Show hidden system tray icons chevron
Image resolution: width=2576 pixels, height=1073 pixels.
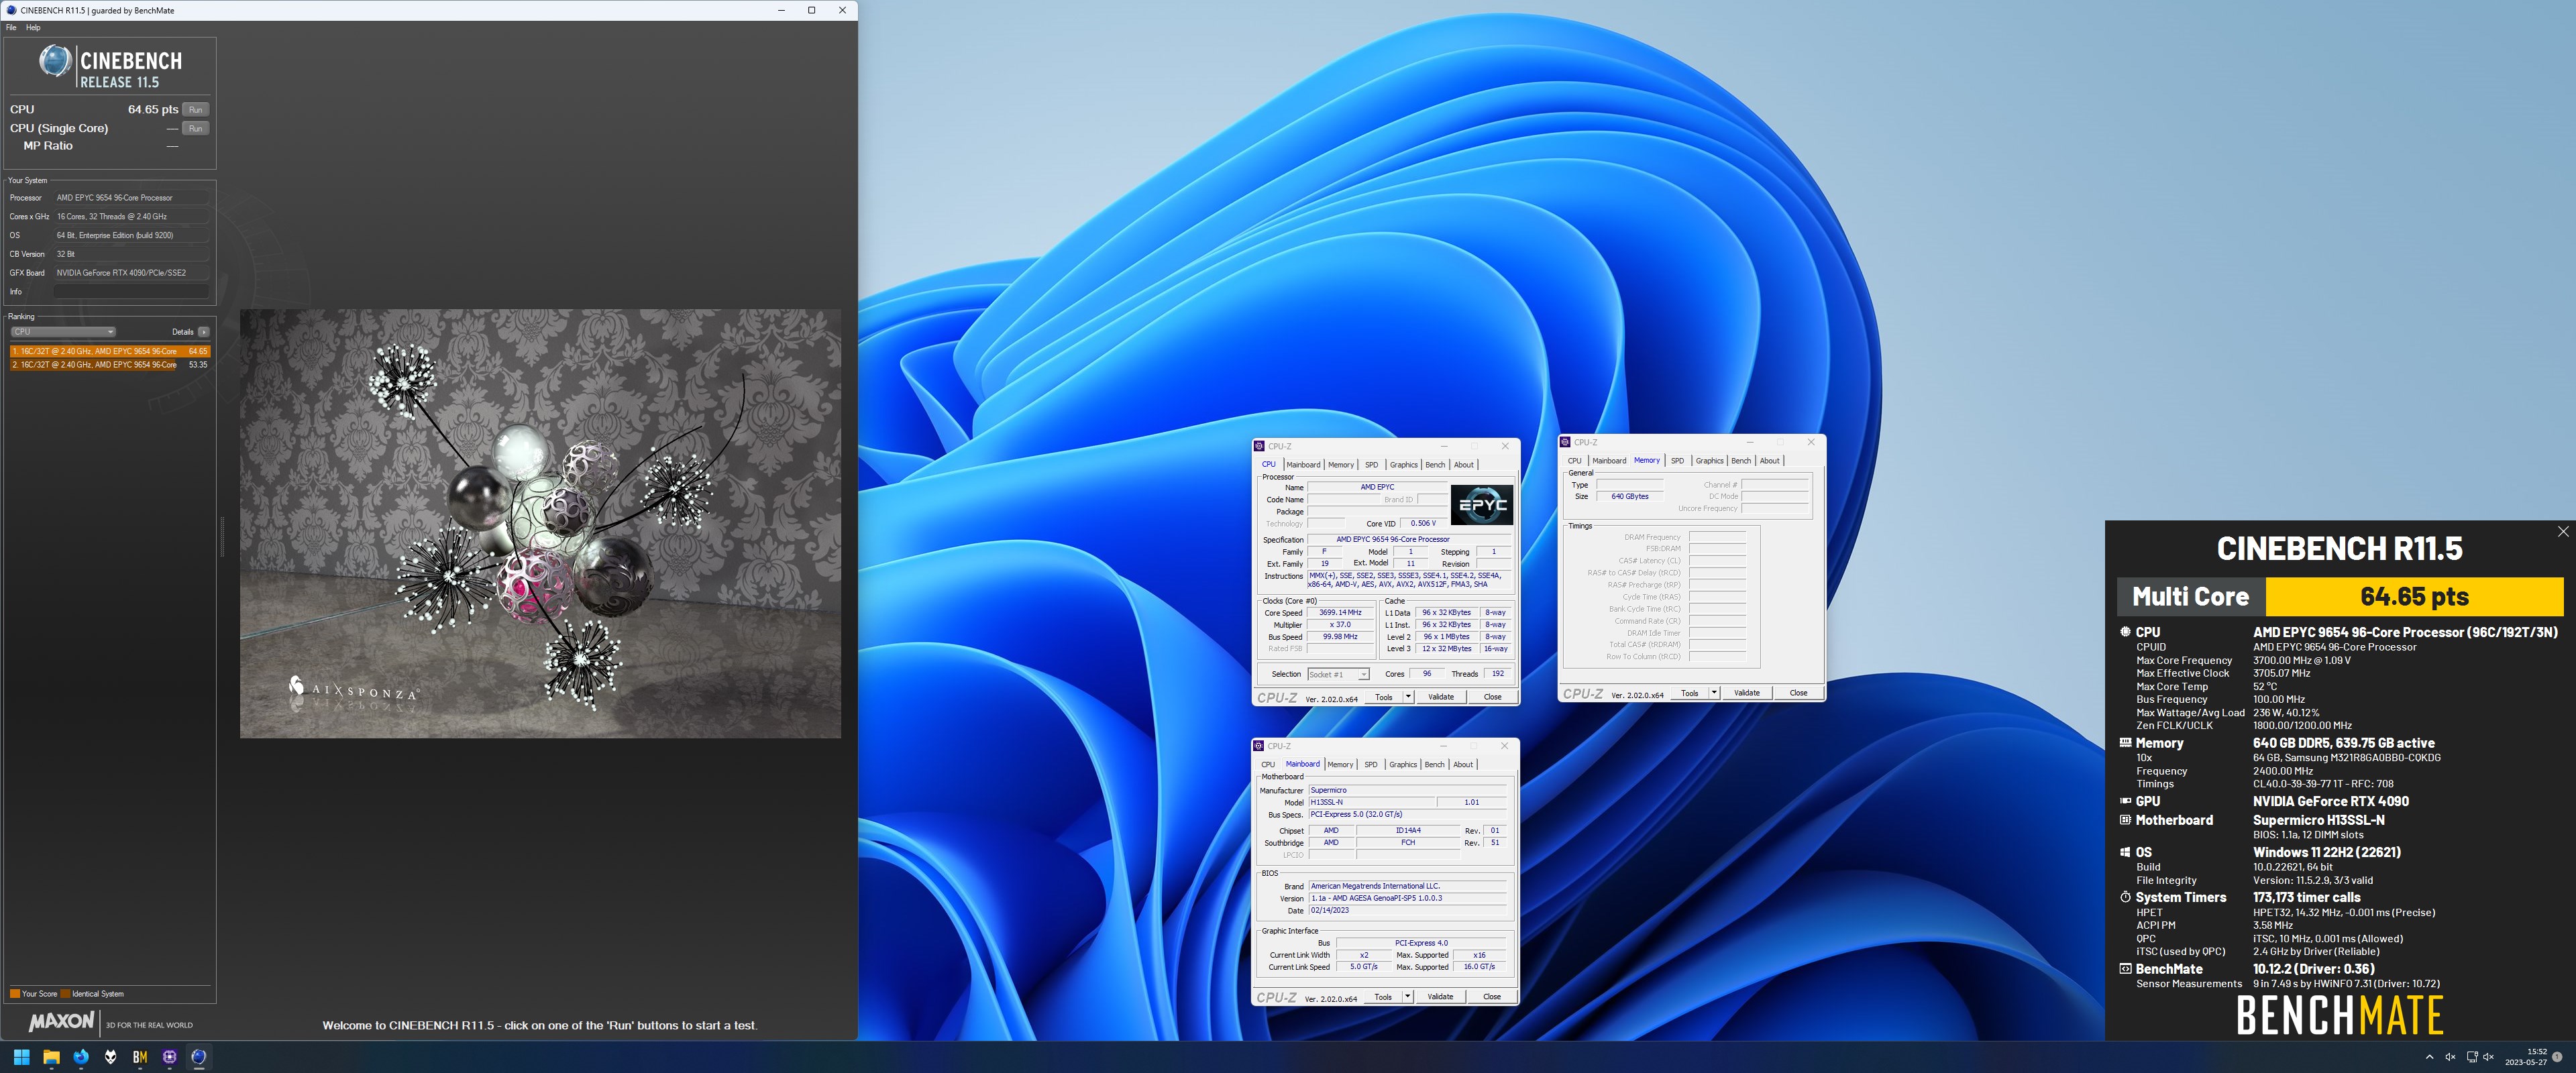[x=2429, y=1056]
